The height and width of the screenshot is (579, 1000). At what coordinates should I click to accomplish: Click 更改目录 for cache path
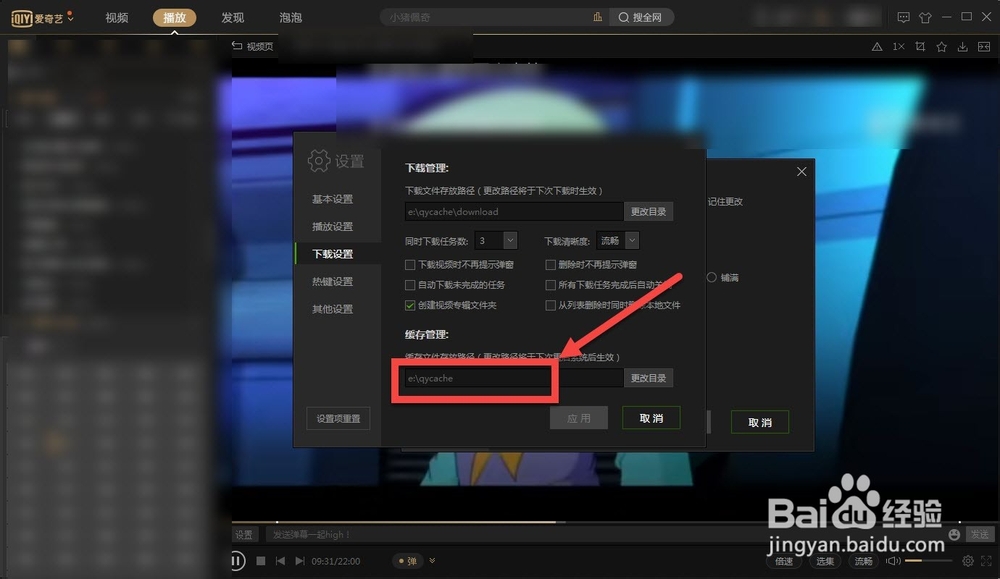coord(651,377)
